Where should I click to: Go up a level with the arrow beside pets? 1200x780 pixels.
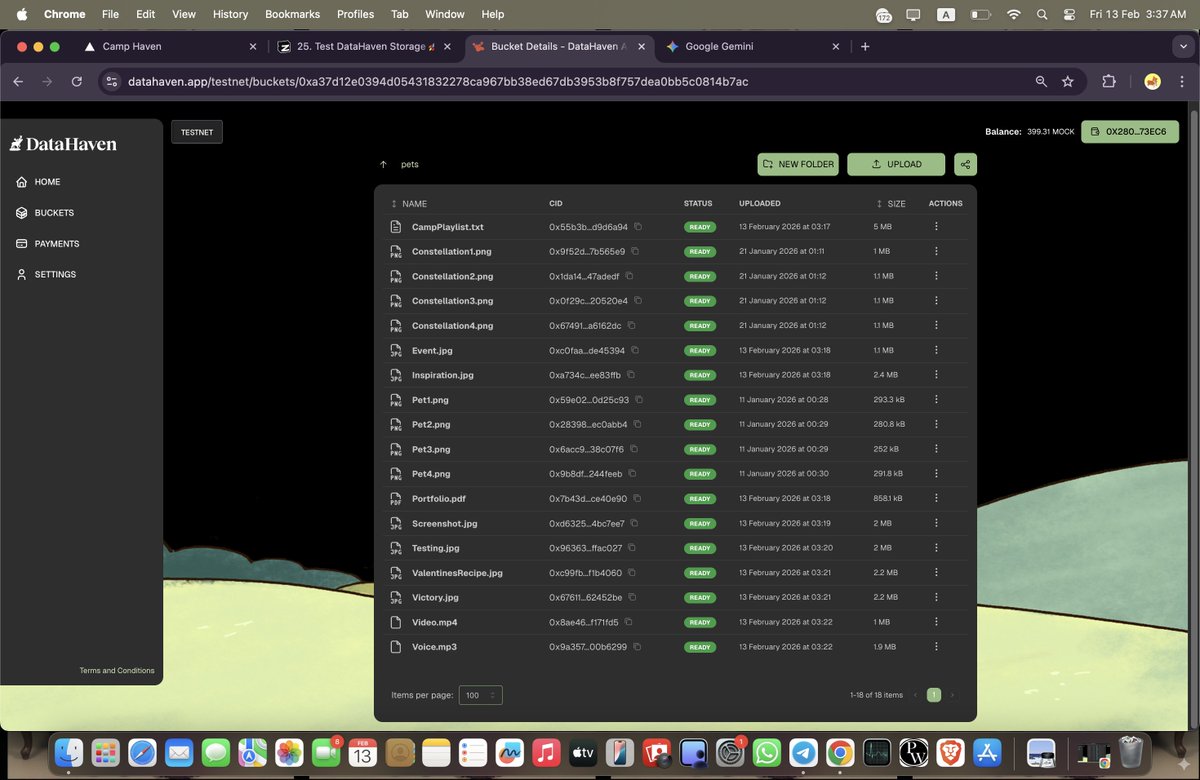(383, 164)
